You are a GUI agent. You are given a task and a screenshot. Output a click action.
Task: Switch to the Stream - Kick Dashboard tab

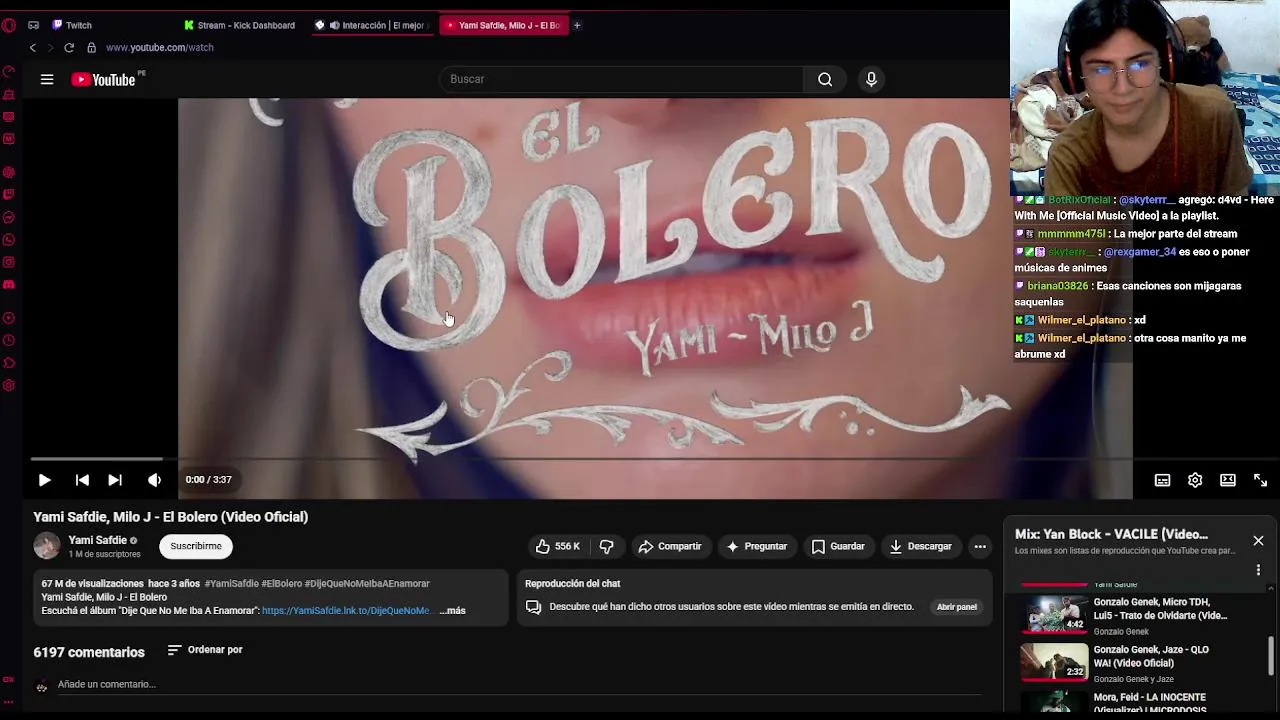241,25
